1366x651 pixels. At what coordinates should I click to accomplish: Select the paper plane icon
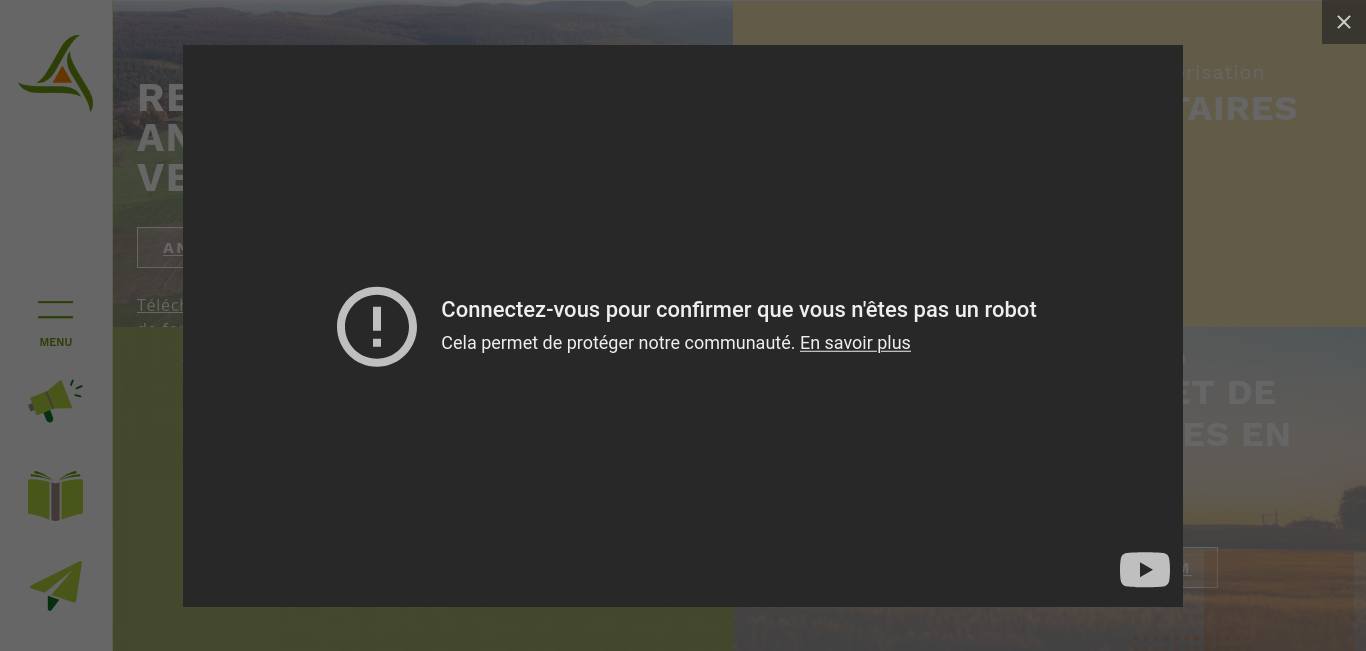coord(56,585)
